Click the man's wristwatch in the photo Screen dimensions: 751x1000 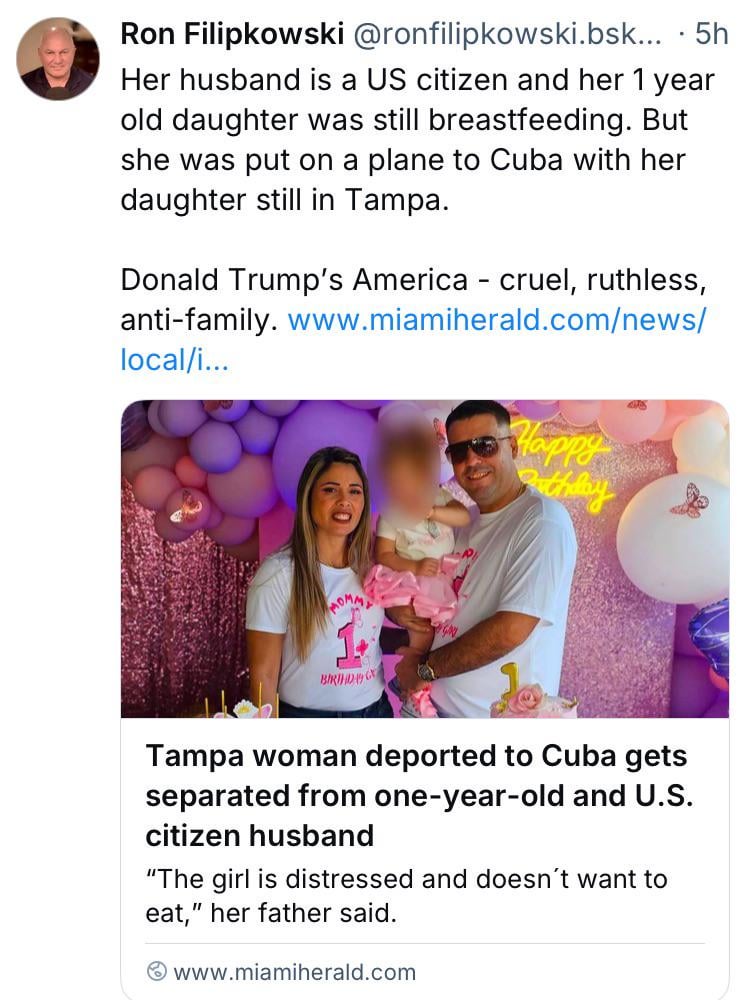point(427,672)
